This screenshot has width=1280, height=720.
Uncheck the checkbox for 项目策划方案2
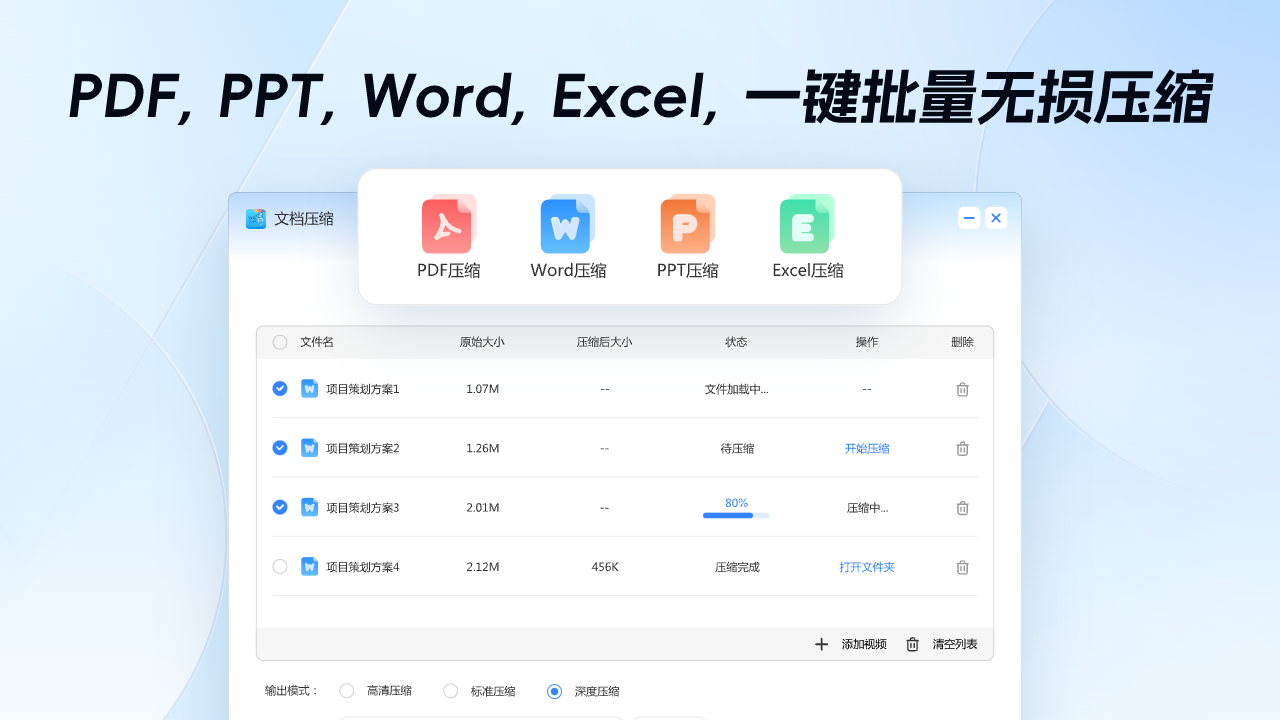tap(280, 448)
